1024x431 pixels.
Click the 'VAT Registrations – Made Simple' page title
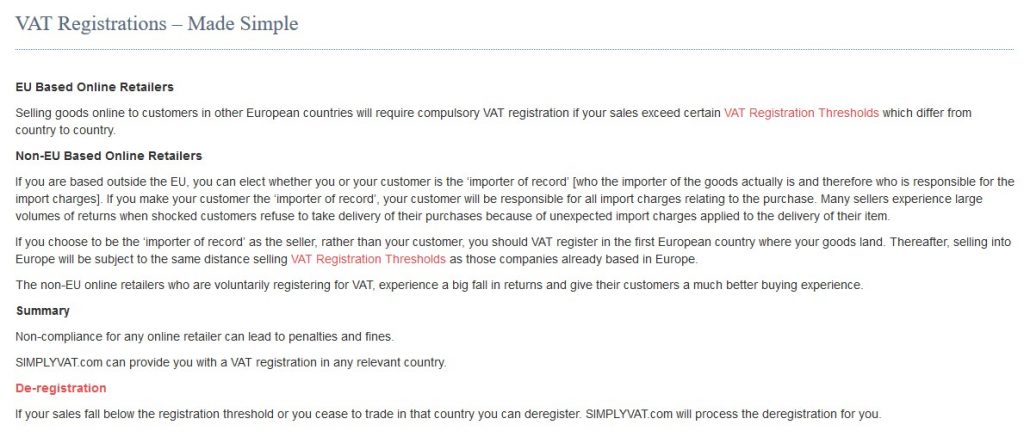pos(157,24)
